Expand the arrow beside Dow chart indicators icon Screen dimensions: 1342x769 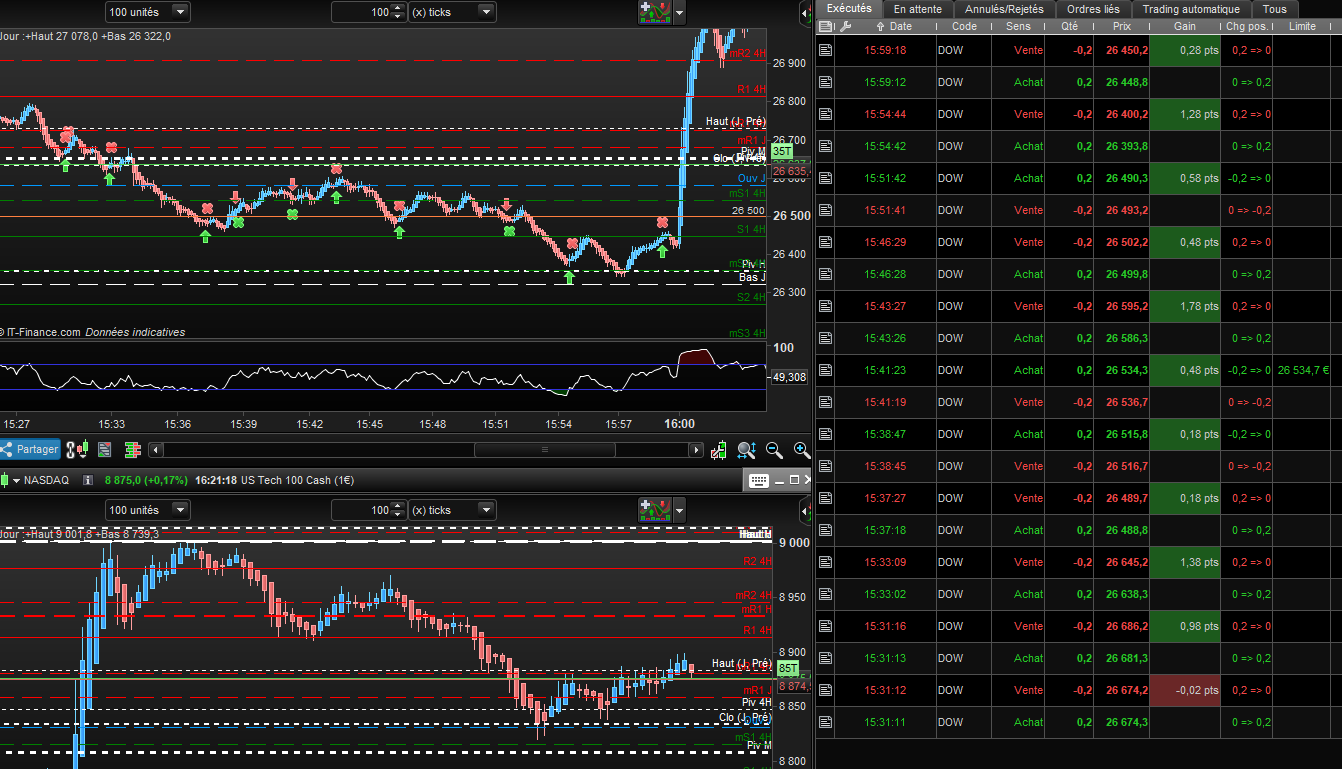click(x=681, y=13)
